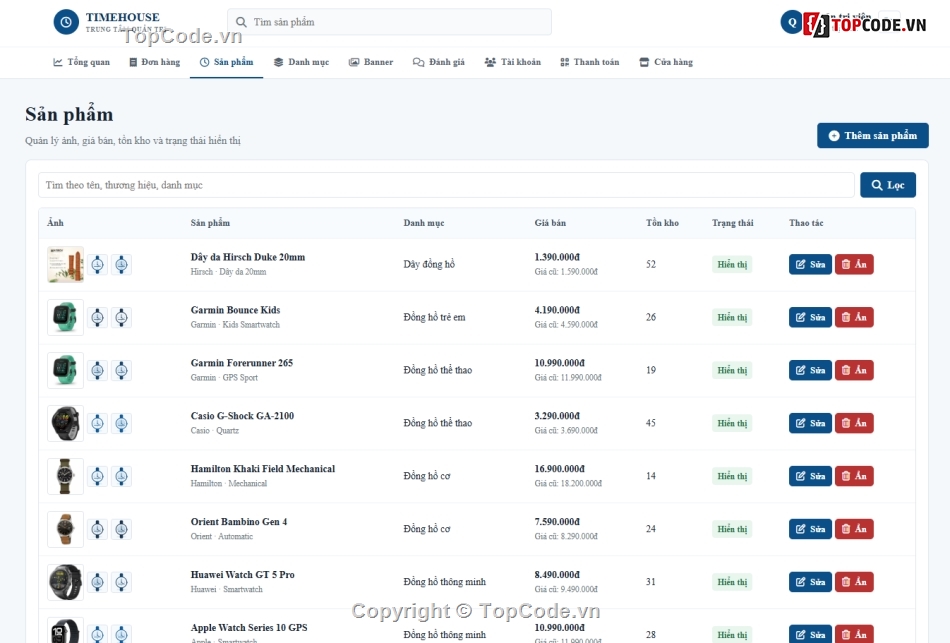Hide Casio G-Shock GA-2100 with Ẩn

click(854, 423)
